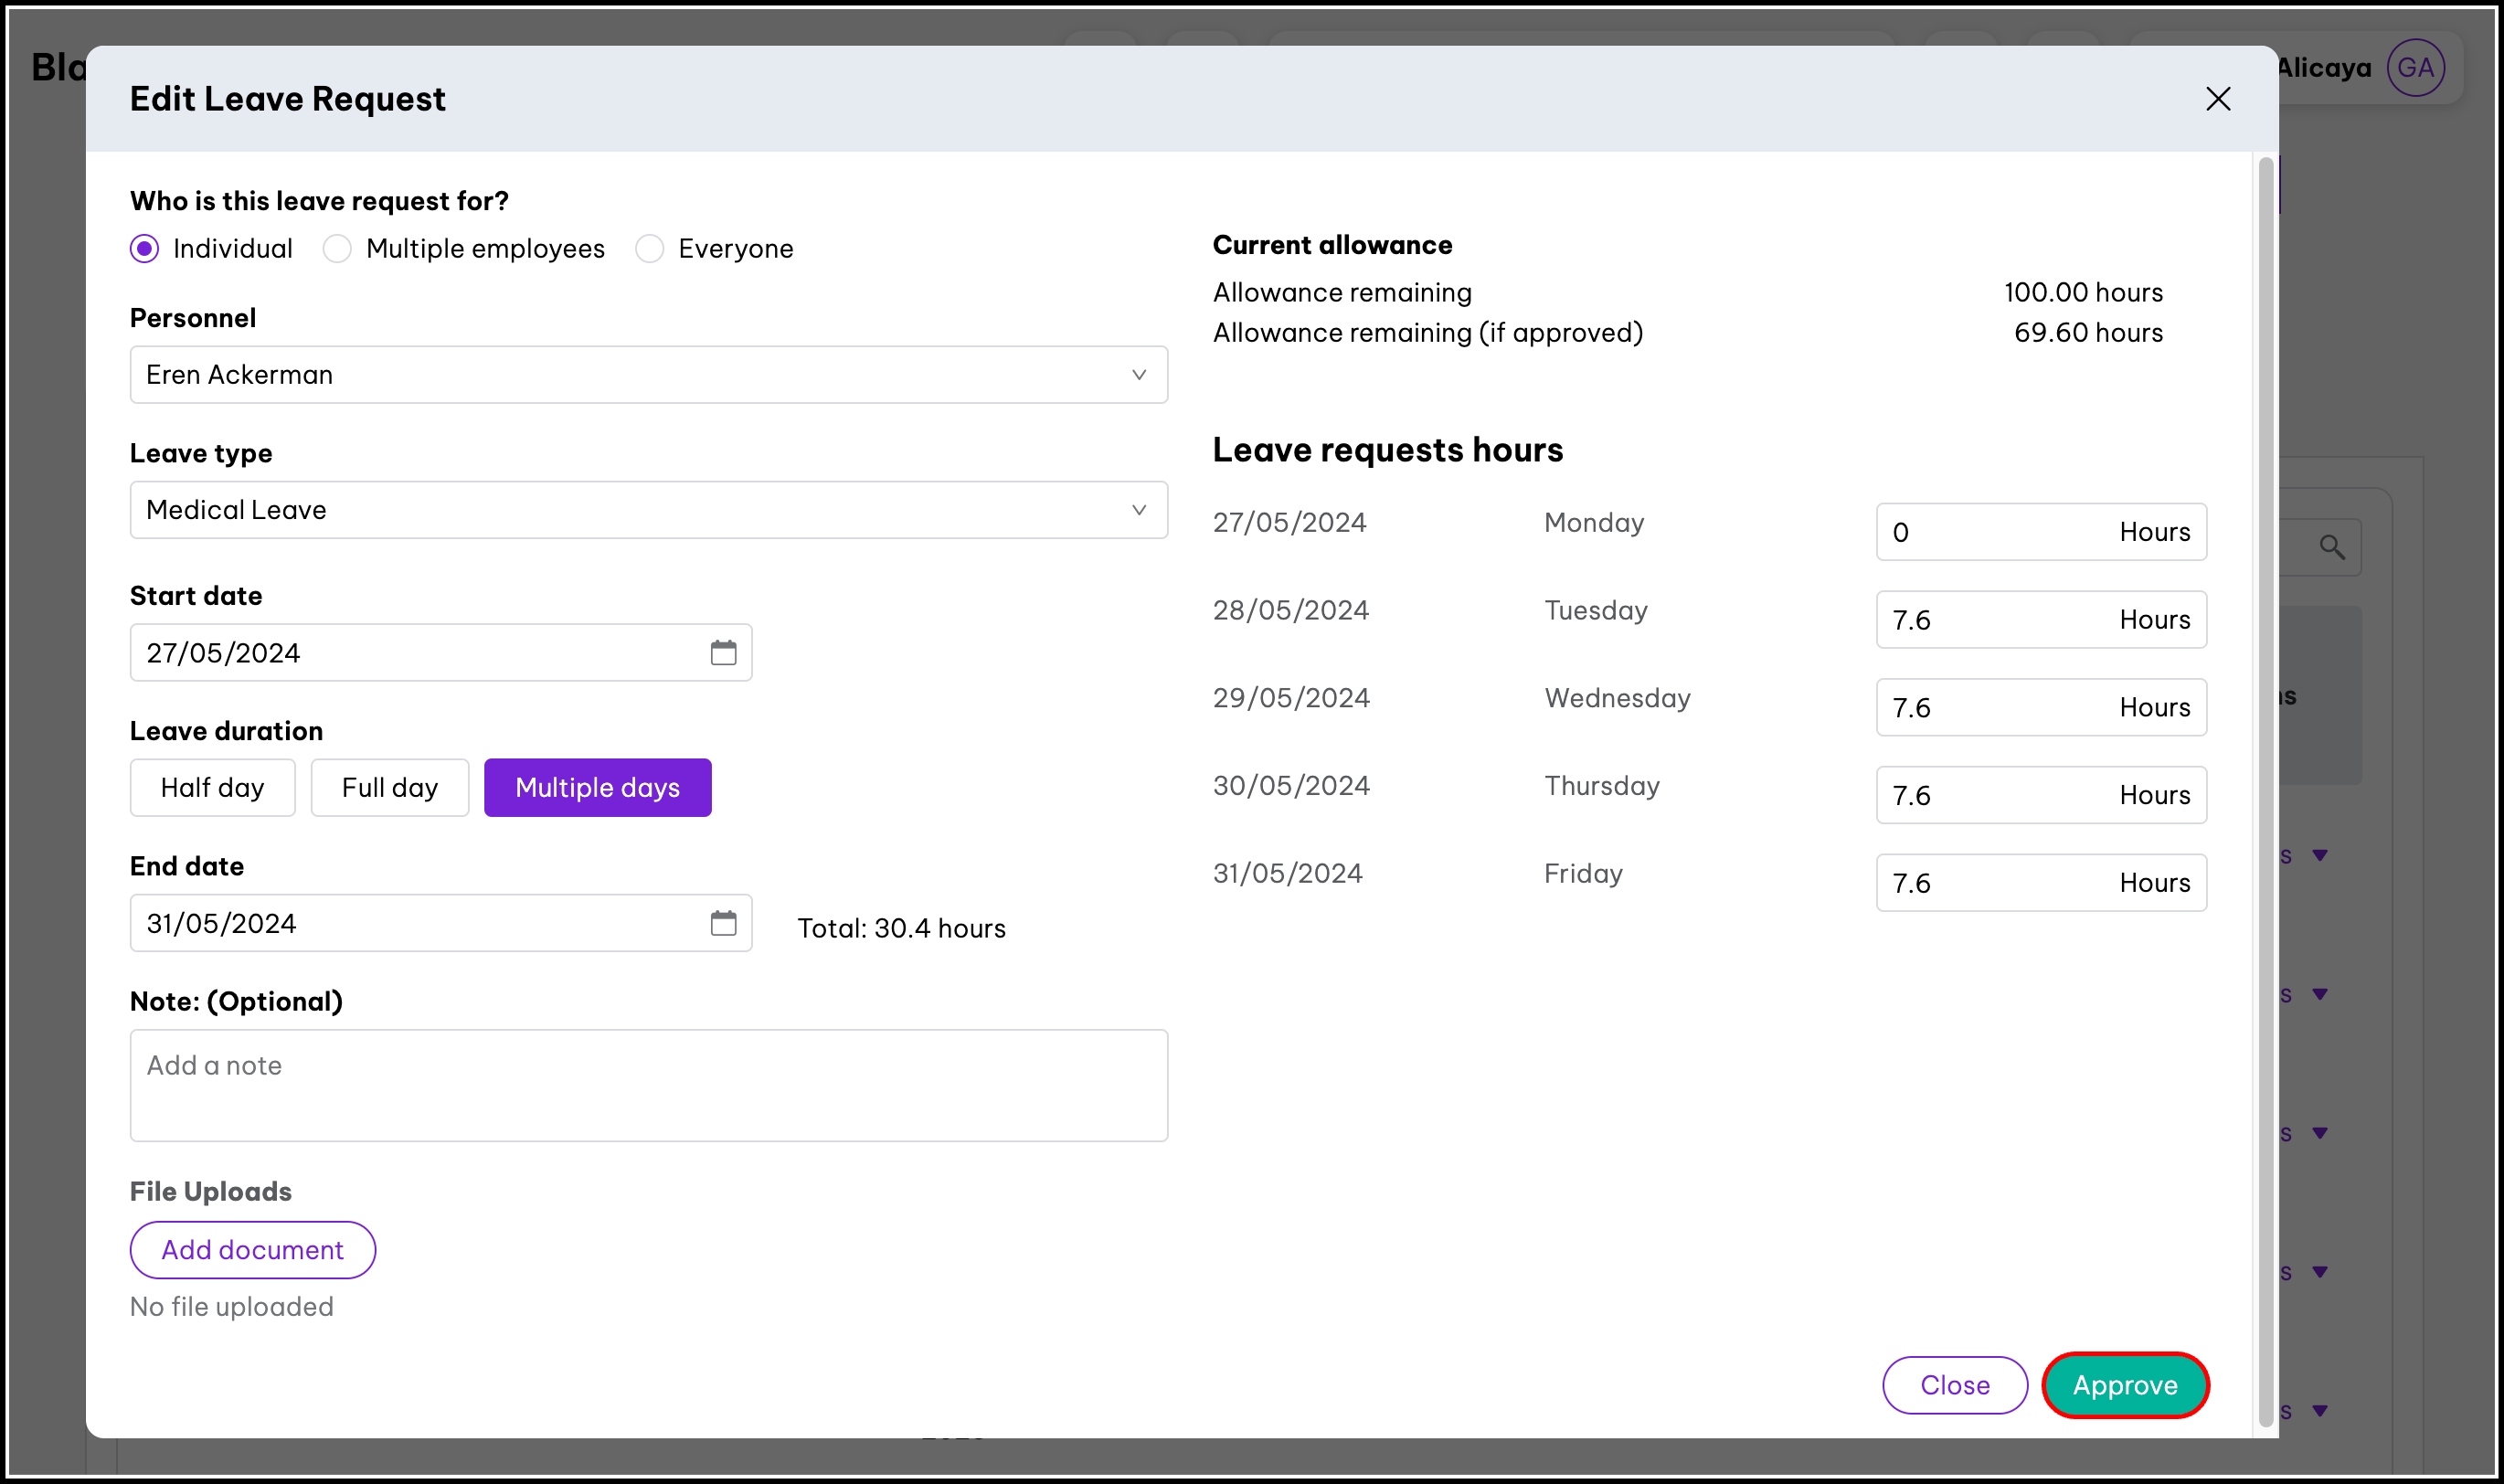Select the Everyone radio option
2504x1484 pixels.
point(650,249)
